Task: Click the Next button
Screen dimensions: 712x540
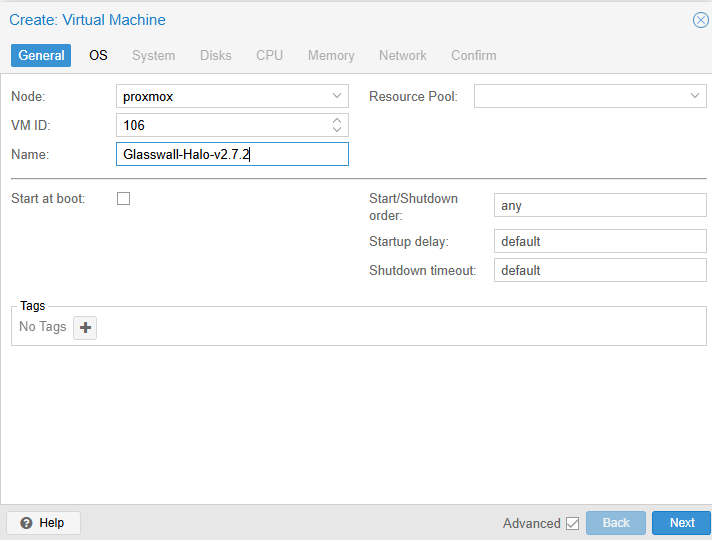Action: click(x=682, y=523)
